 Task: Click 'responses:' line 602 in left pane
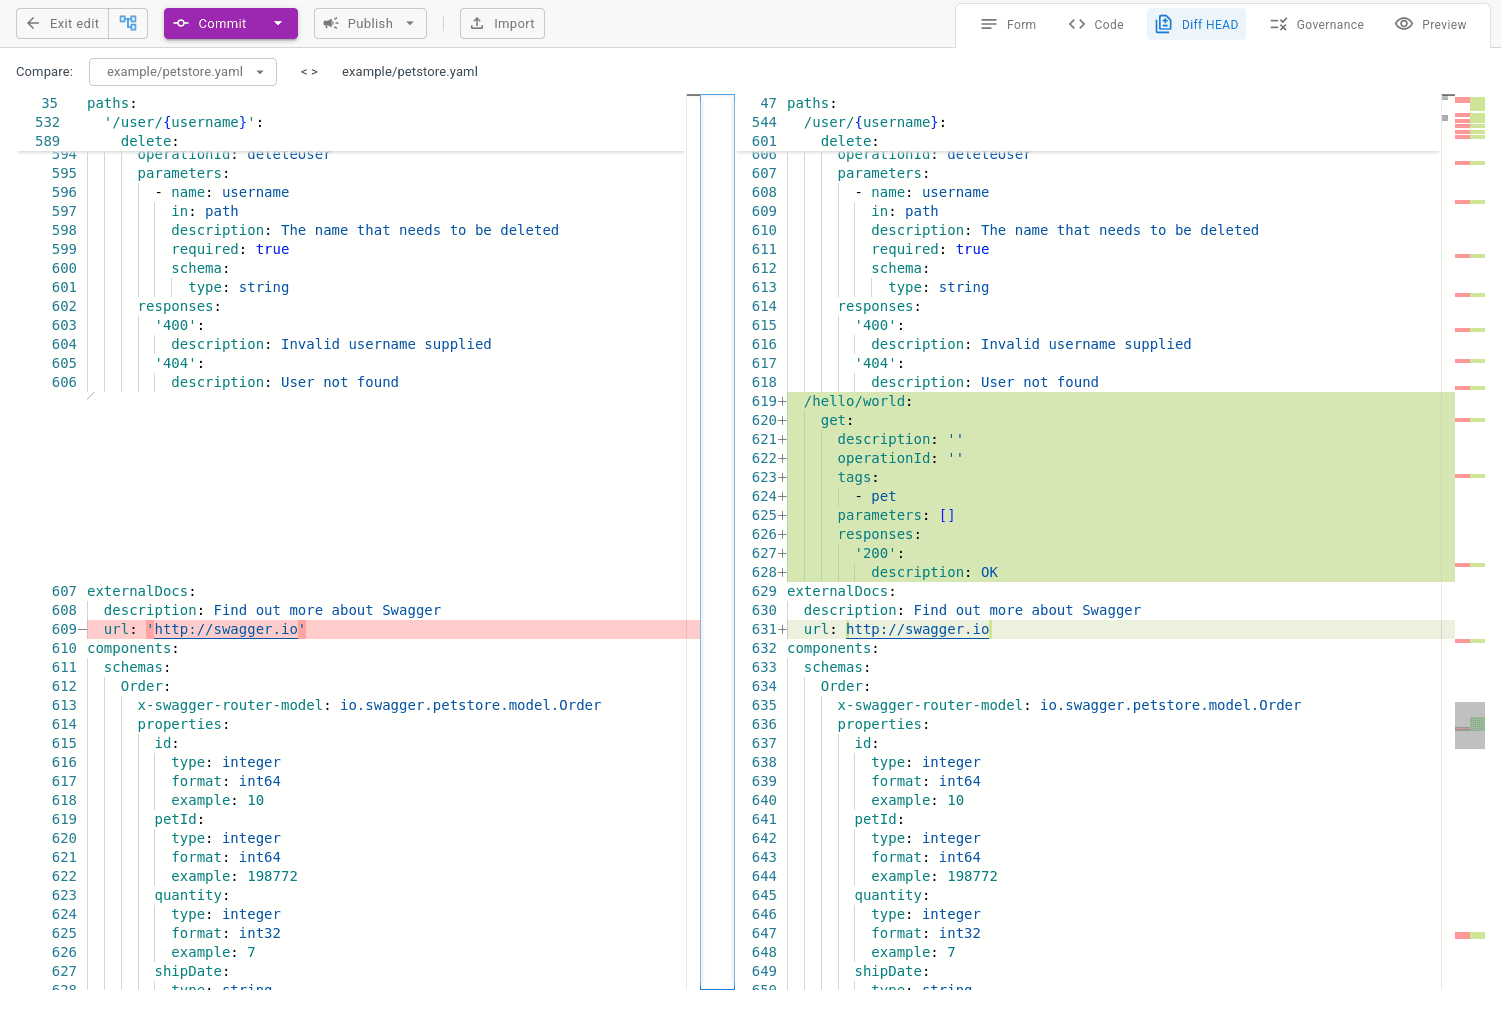179,306
